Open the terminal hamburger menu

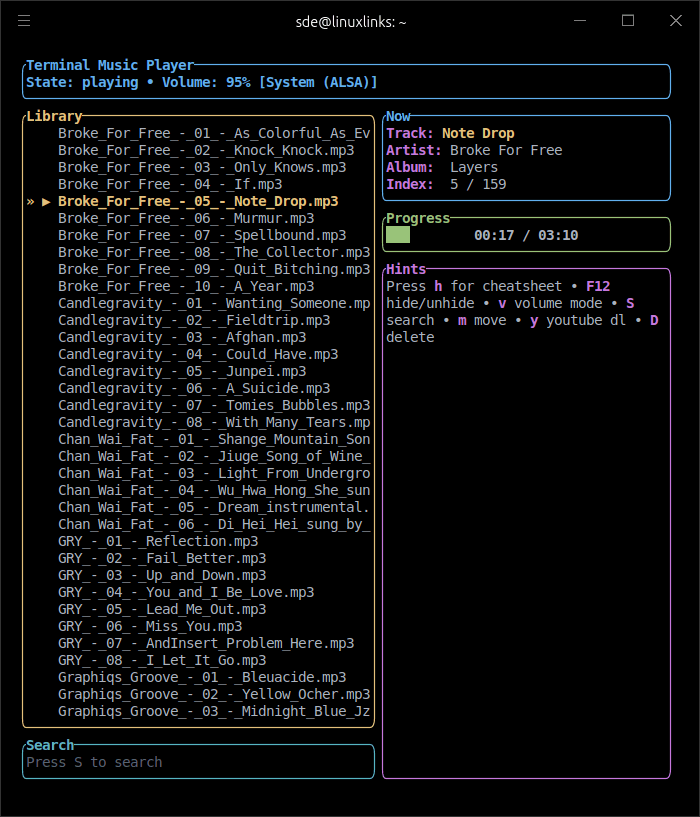click(25, 21)
